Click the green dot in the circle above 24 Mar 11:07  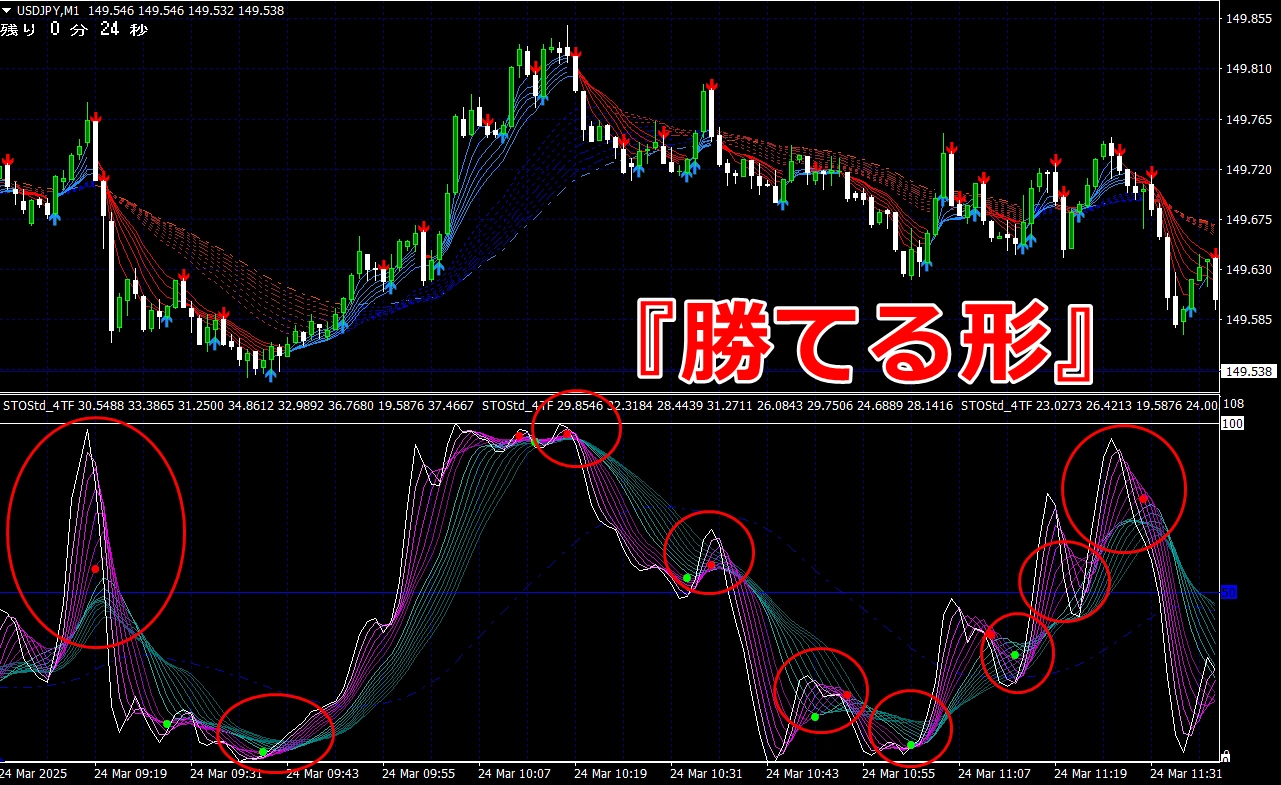click(x=1014, y=655)
